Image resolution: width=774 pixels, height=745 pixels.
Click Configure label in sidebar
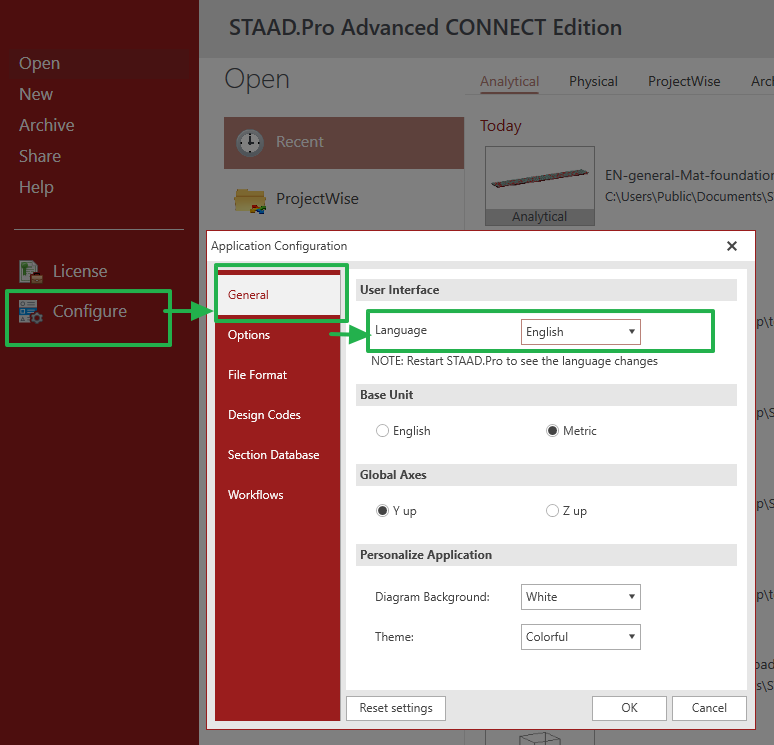click(x=90, y=312)
